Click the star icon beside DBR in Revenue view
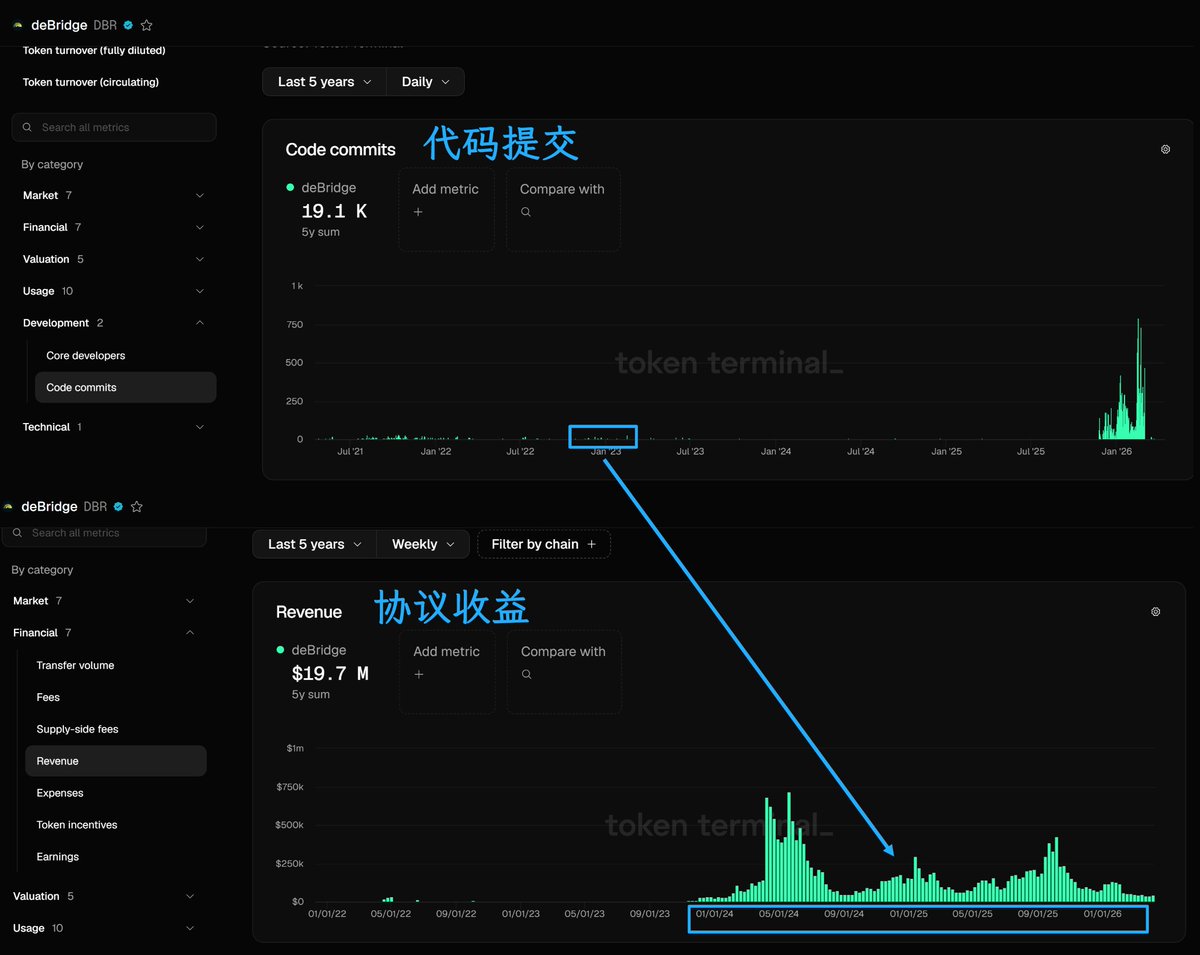Image resolution: width=1200 pixels, height=955 pixels. tap(137, 507)
